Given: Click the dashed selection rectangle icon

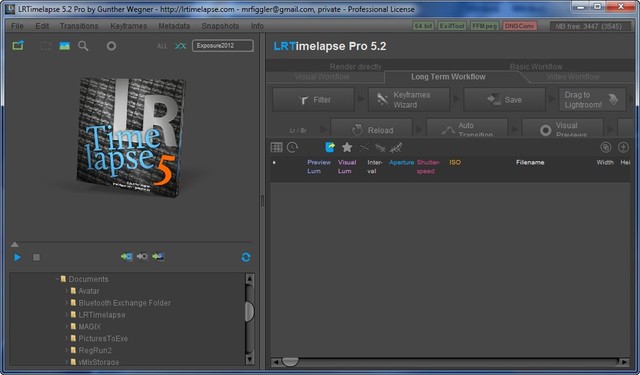Looking at the screenshot, I should pyautogui.click(x=46, y=46).
